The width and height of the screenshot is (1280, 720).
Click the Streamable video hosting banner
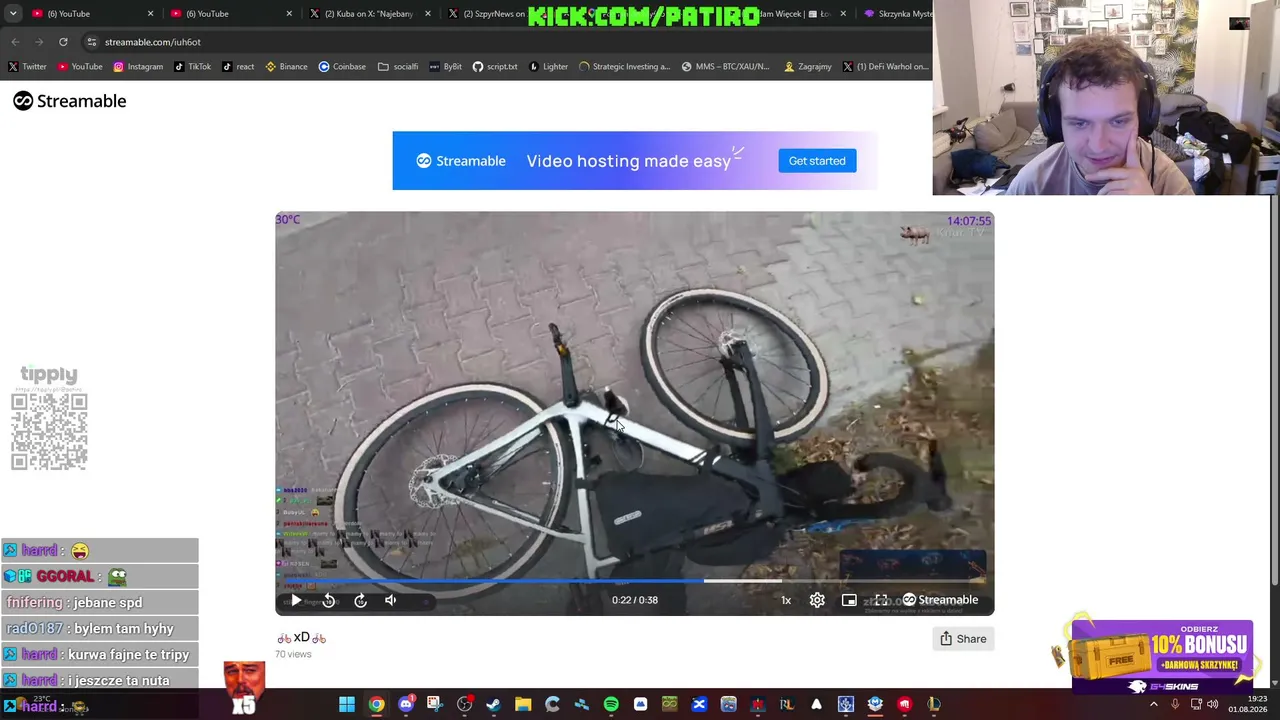(x=635, y=161)
